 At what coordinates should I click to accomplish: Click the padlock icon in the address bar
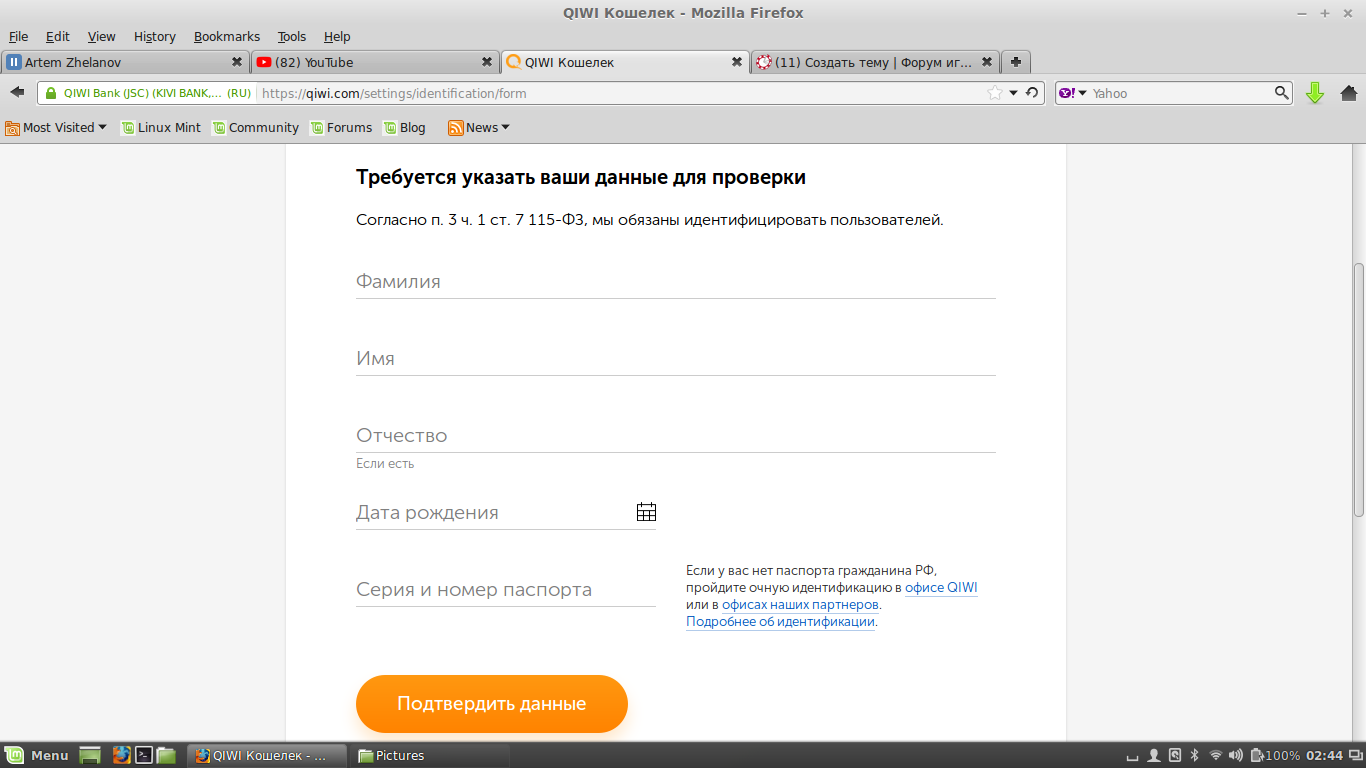[50, 93]
